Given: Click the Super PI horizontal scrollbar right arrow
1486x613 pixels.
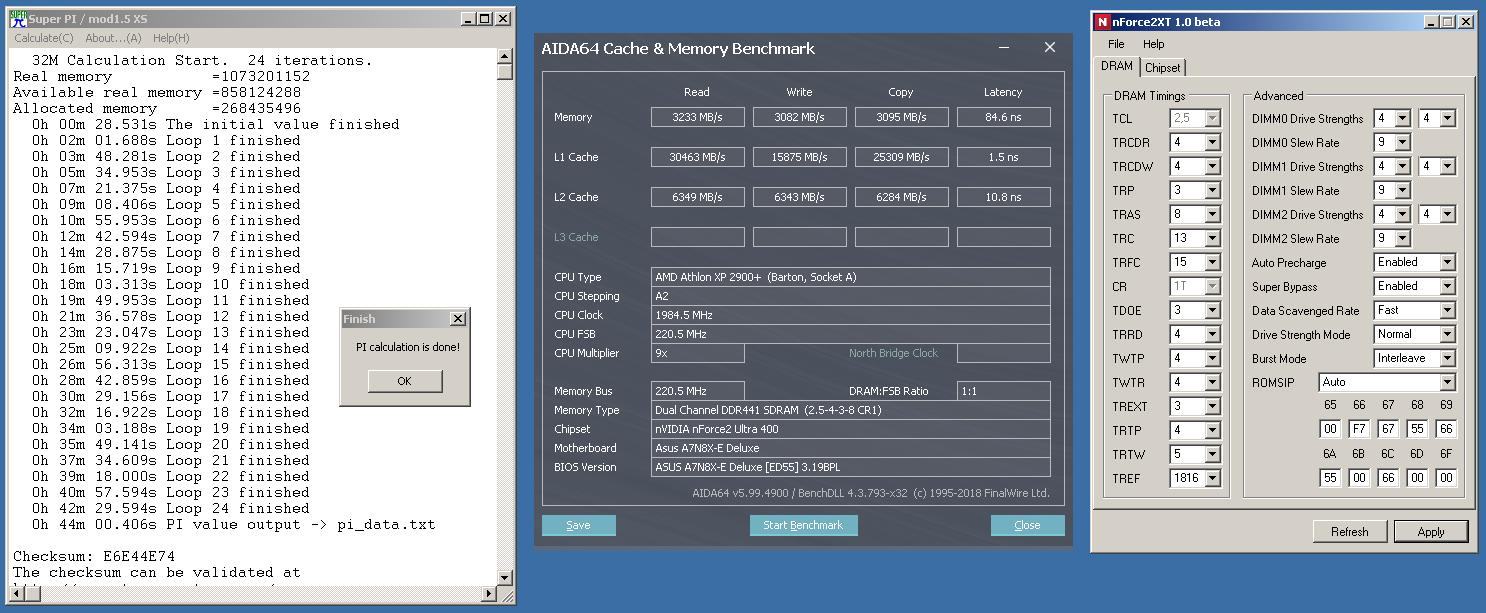Looking at the screenshot, I should 489,593.
